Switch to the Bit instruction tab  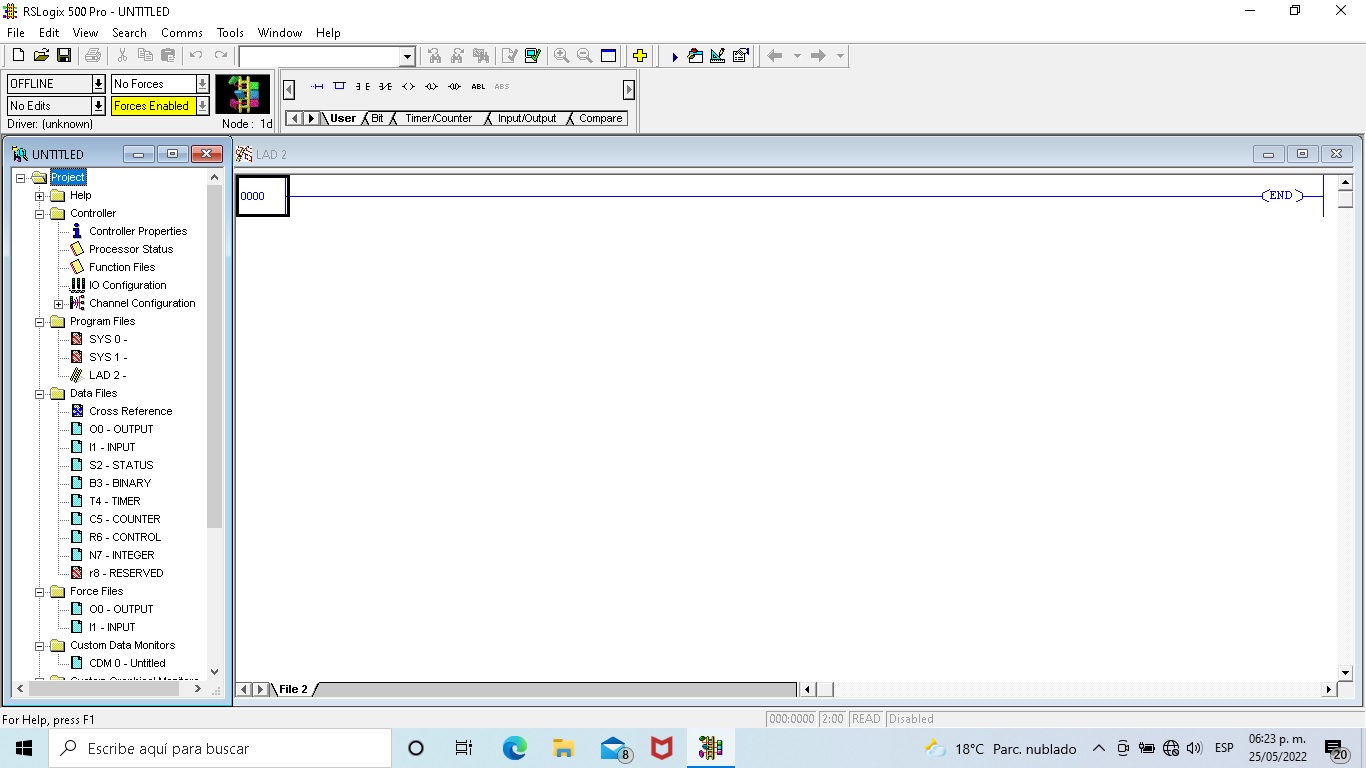tap(377, 118)
